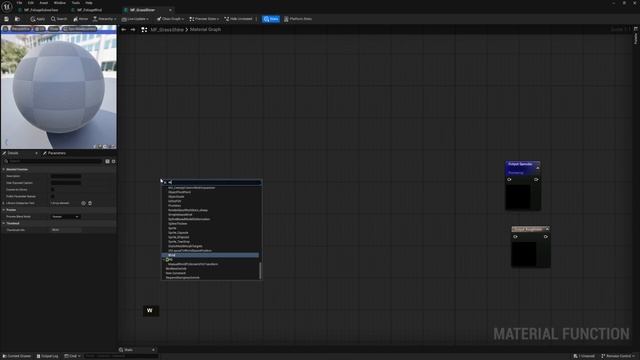Viewport: 640px width, 360px height.
Task: Open the Cmd console type dropdown
Action: [72, 356]
